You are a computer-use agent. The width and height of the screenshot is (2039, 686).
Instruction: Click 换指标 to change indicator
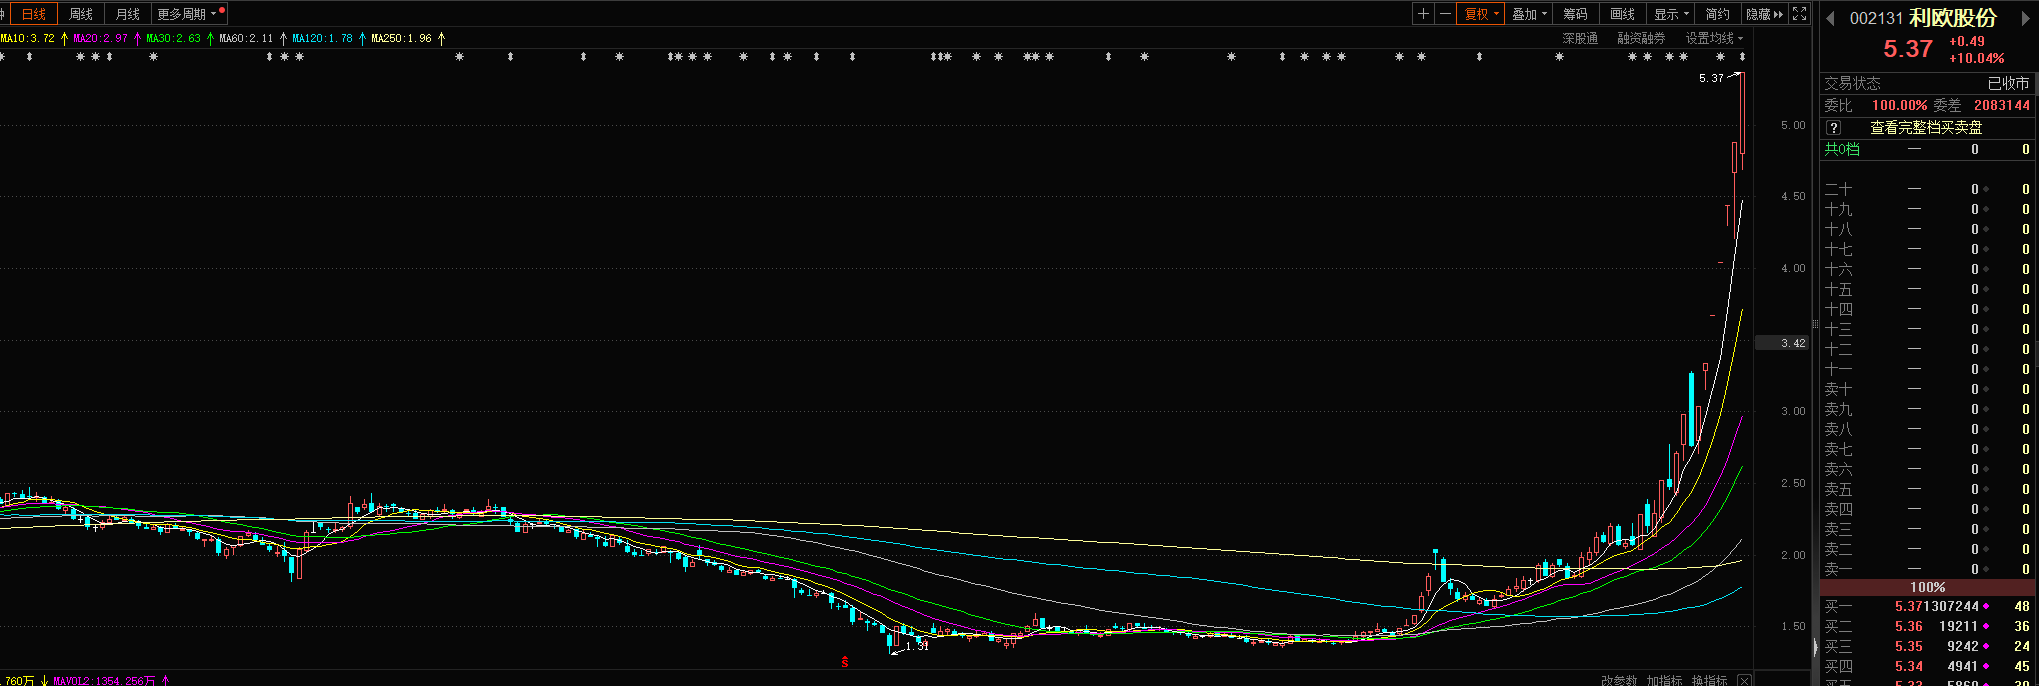pos(1709,680)
